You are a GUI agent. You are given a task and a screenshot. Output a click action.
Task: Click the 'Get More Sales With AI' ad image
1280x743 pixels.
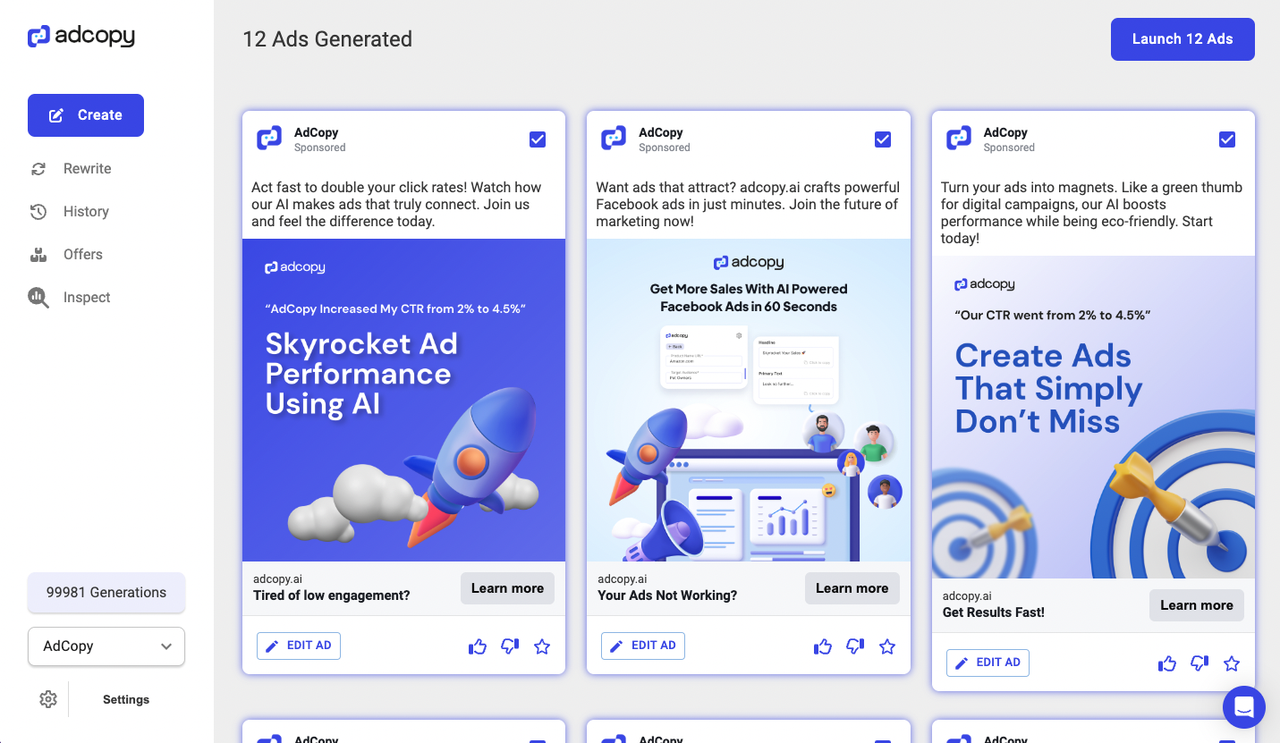click(x=749, y=400)
